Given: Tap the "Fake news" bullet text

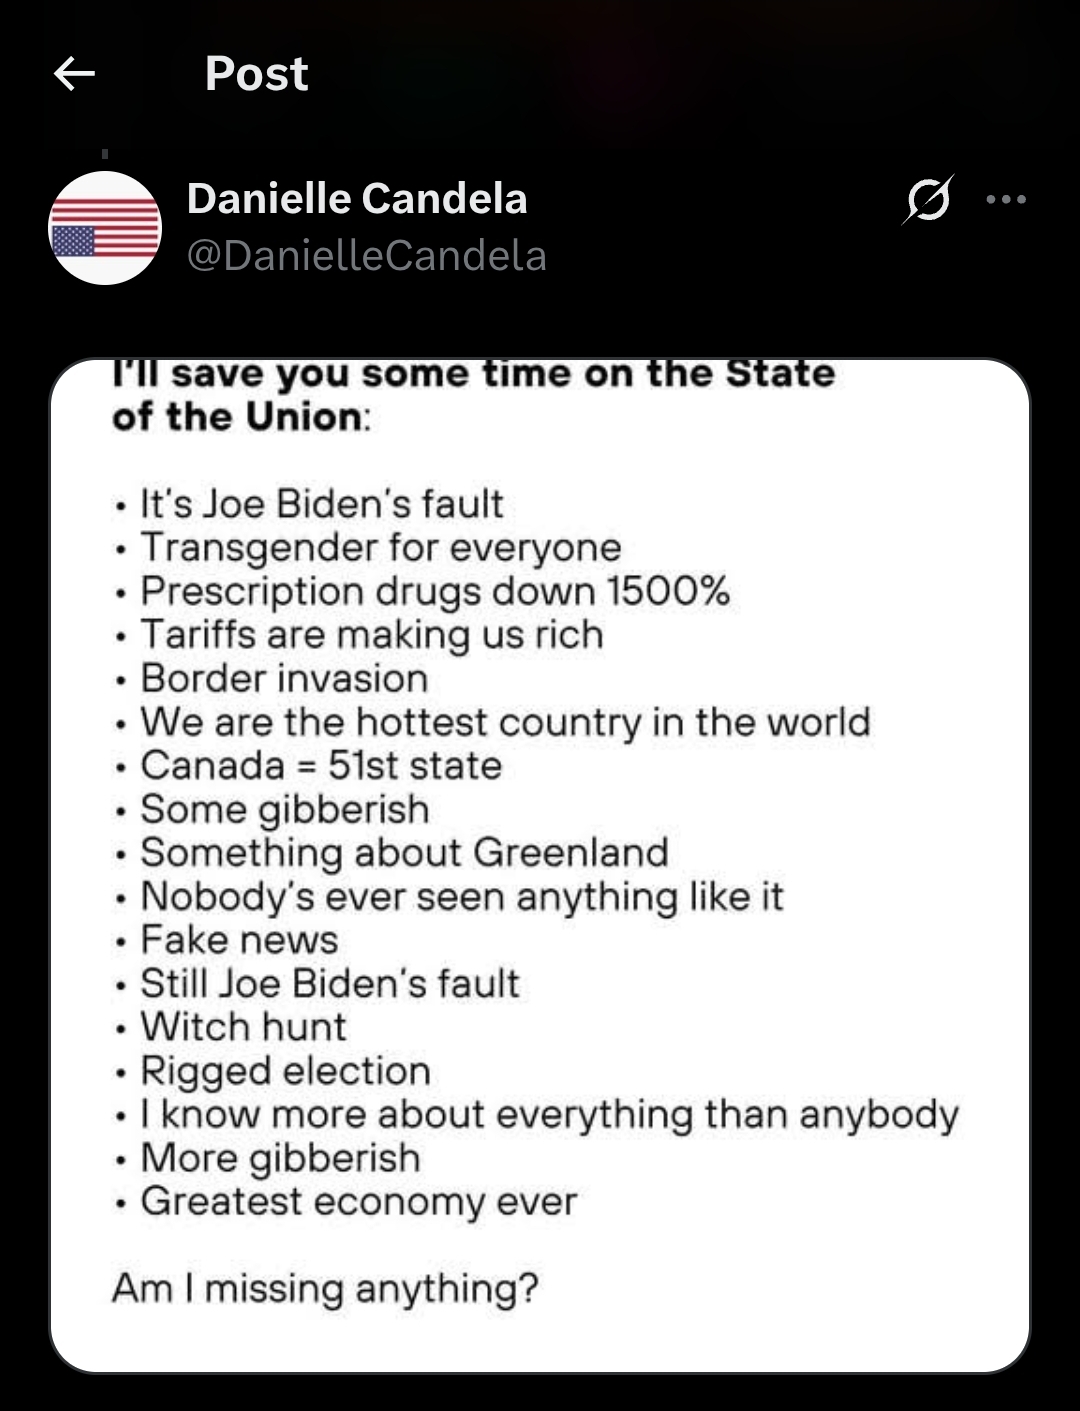Looking at the screenshot, I should point(239,939).
